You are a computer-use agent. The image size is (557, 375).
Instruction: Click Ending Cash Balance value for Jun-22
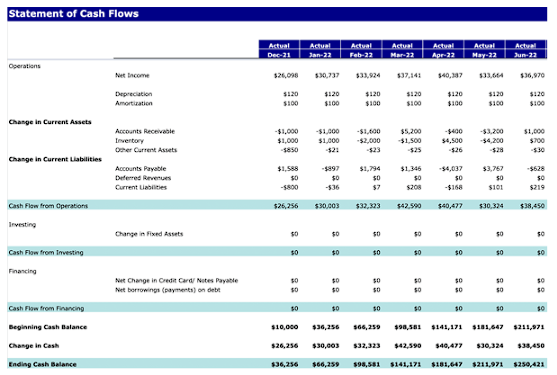tap(529, 364)
